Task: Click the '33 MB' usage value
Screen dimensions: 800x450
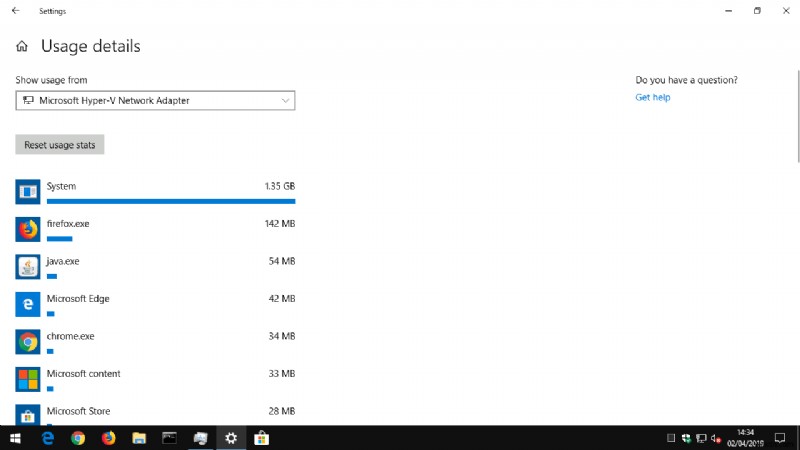Action: [x=282, y=373]
